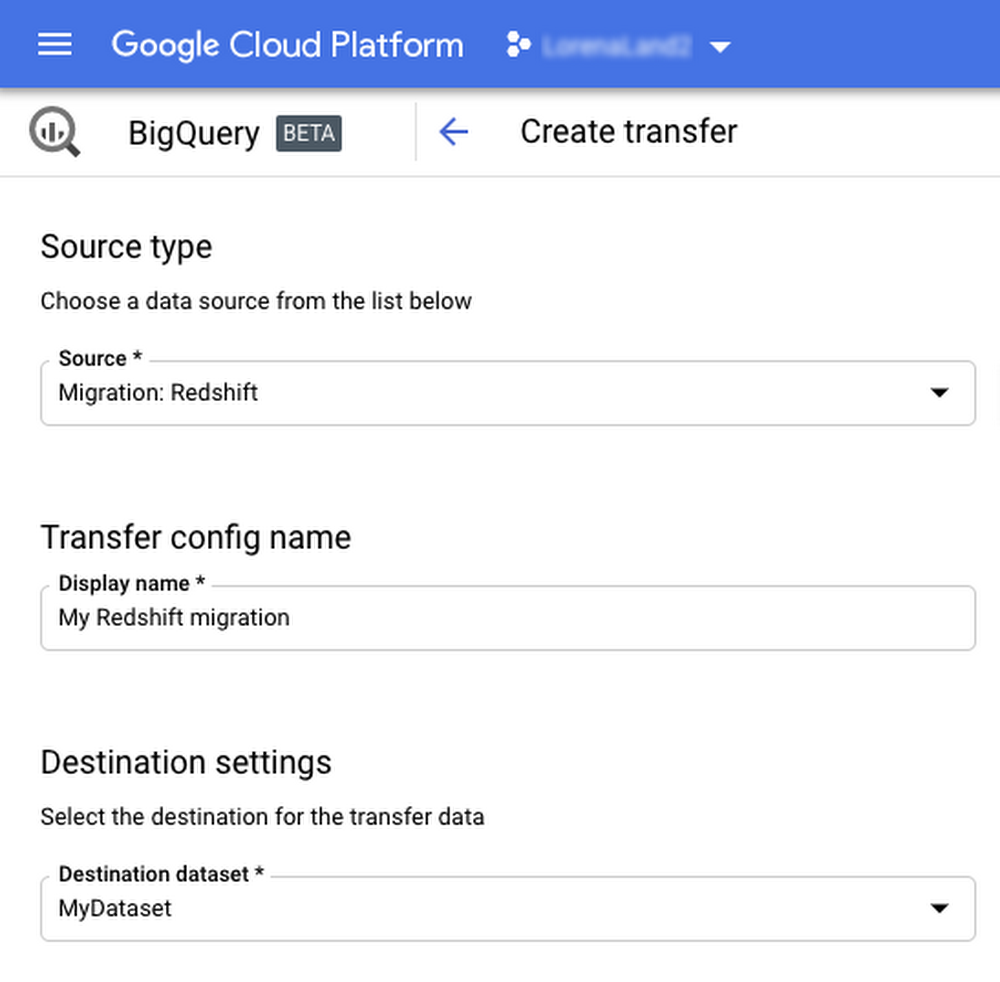Expand the project selector dropdown arrow
The image size is (1000, 982).
[x=720, y=47]
